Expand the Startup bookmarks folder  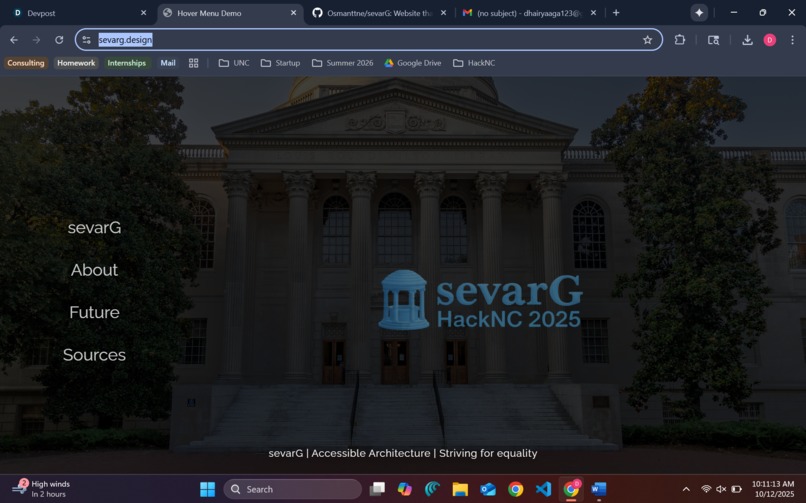click(280, 63)
